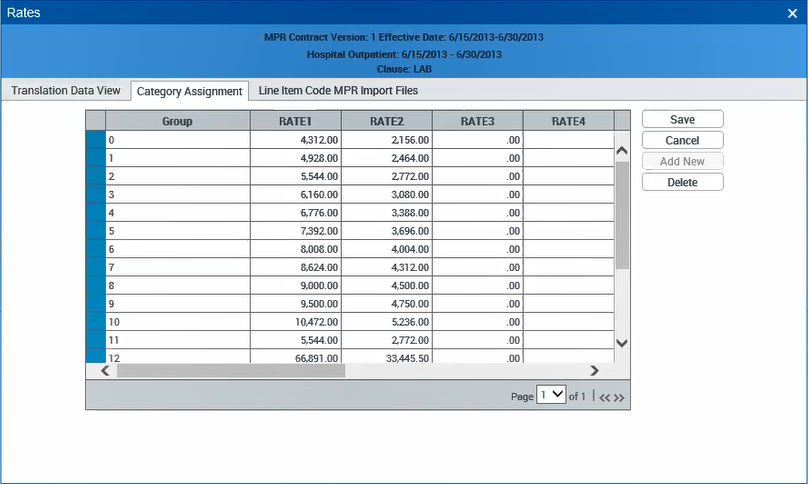Click RATE1 cell 6,160.00
This screenshot has width=808, height=484.
point(296,194)
